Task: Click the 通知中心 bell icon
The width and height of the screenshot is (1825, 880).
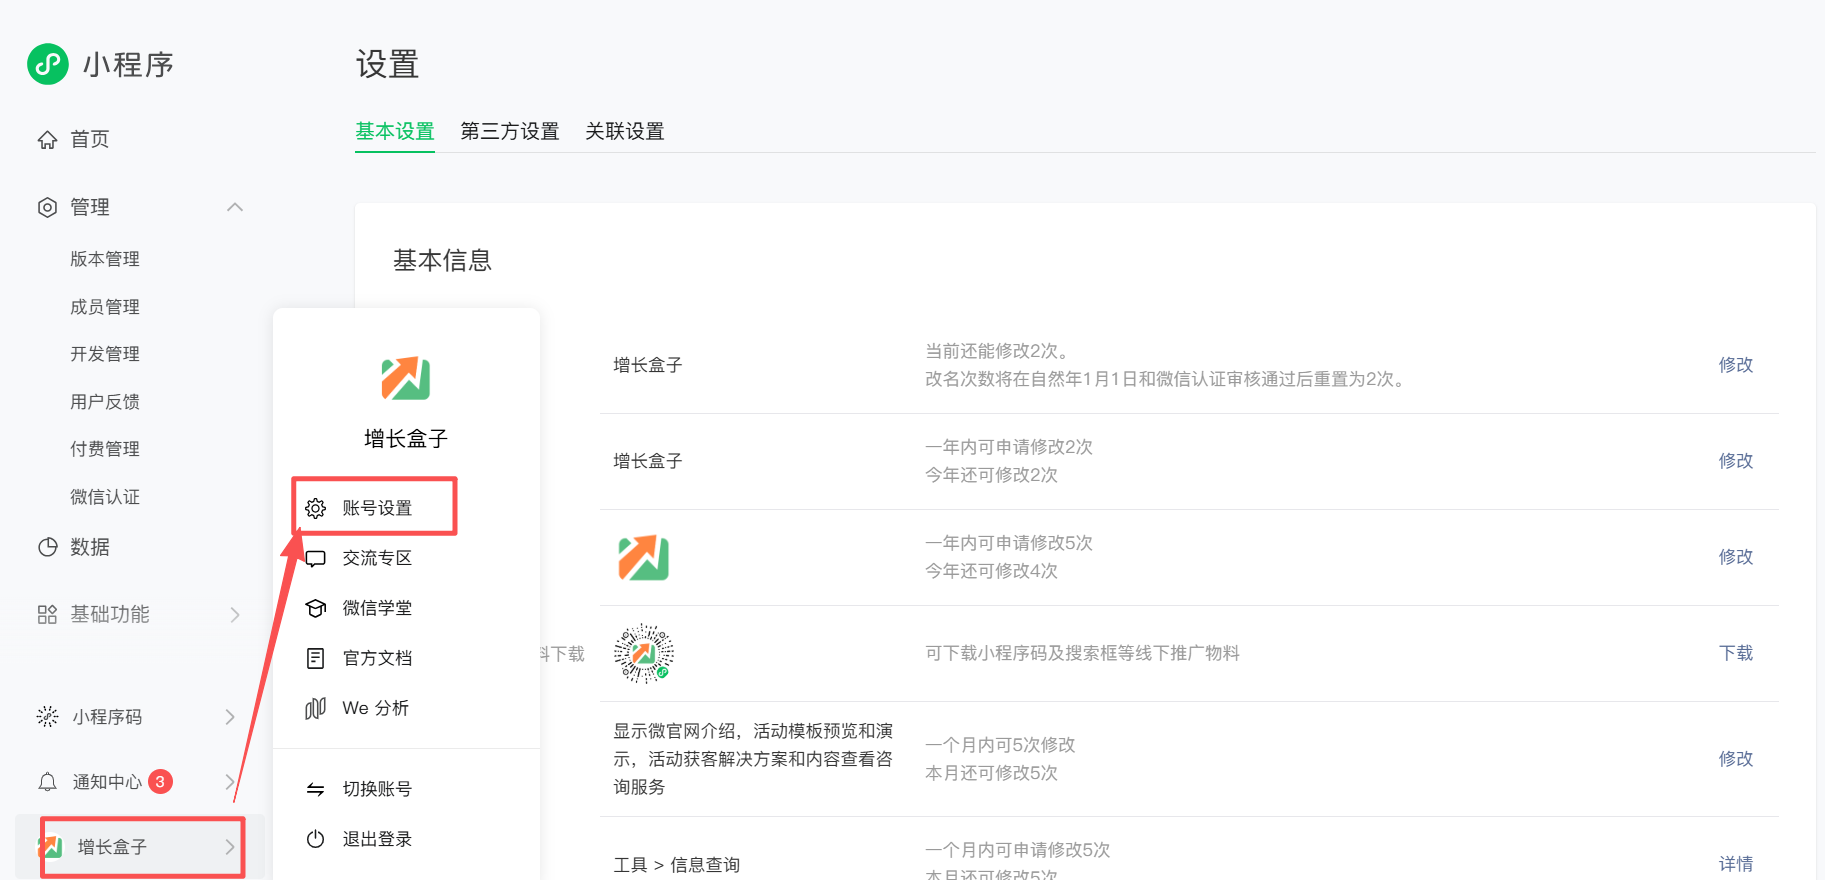Action: [47, 782]
